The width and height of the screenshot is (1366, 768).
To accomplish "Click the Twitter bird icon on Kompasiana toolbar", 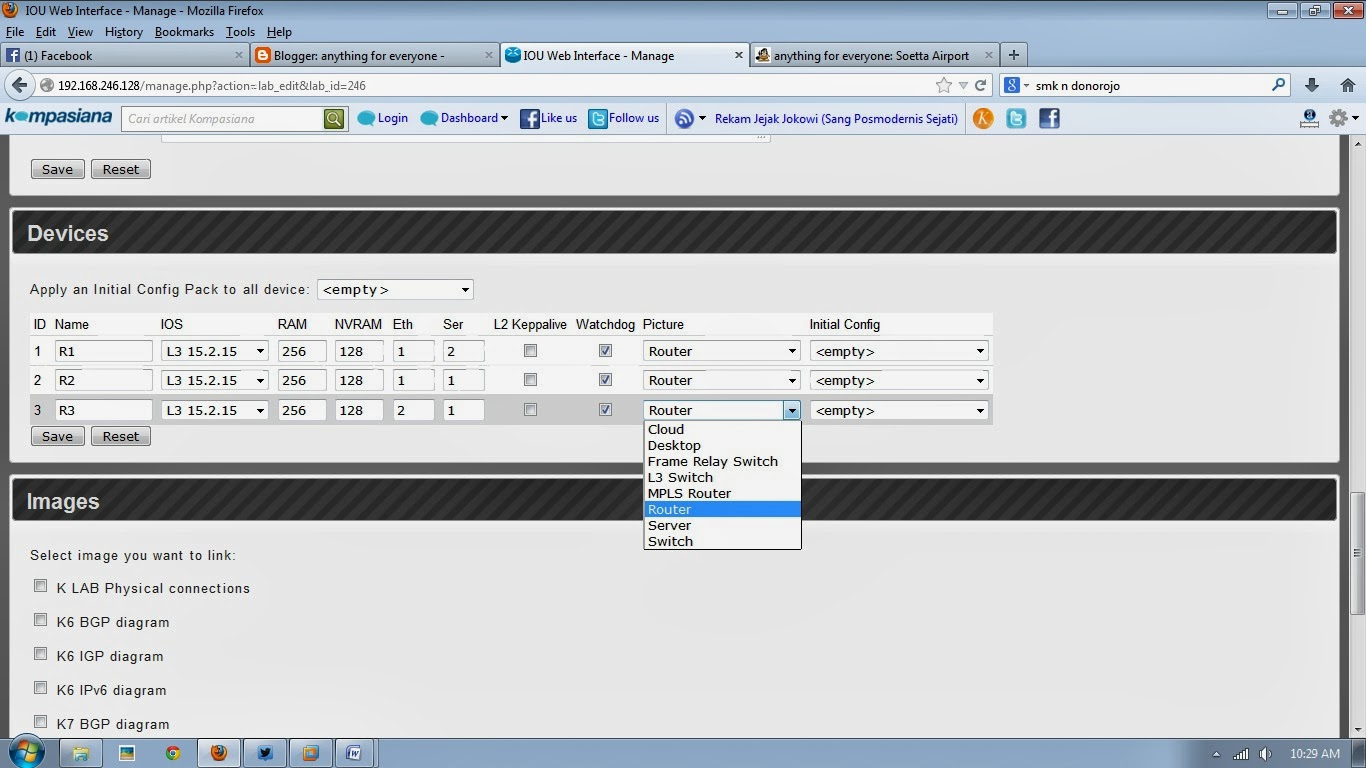I will coord(1016,118).
